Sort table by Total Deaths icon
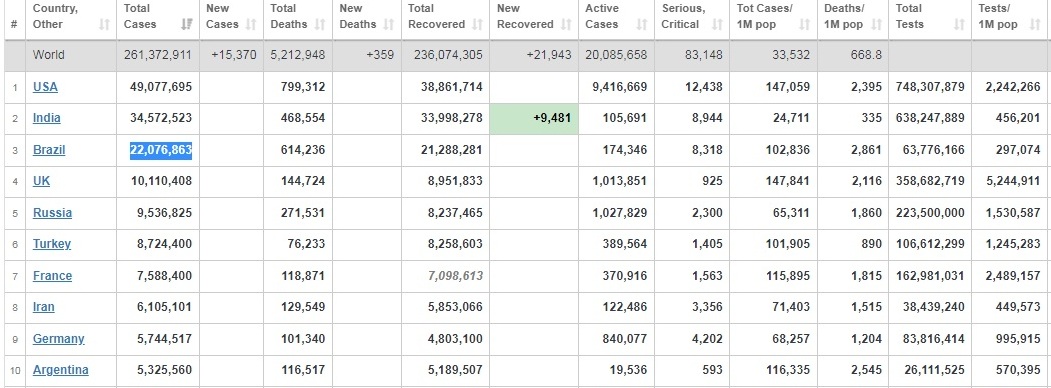Image resolution: width=1051 pixels, height=388 pixels. coord(320,25)
